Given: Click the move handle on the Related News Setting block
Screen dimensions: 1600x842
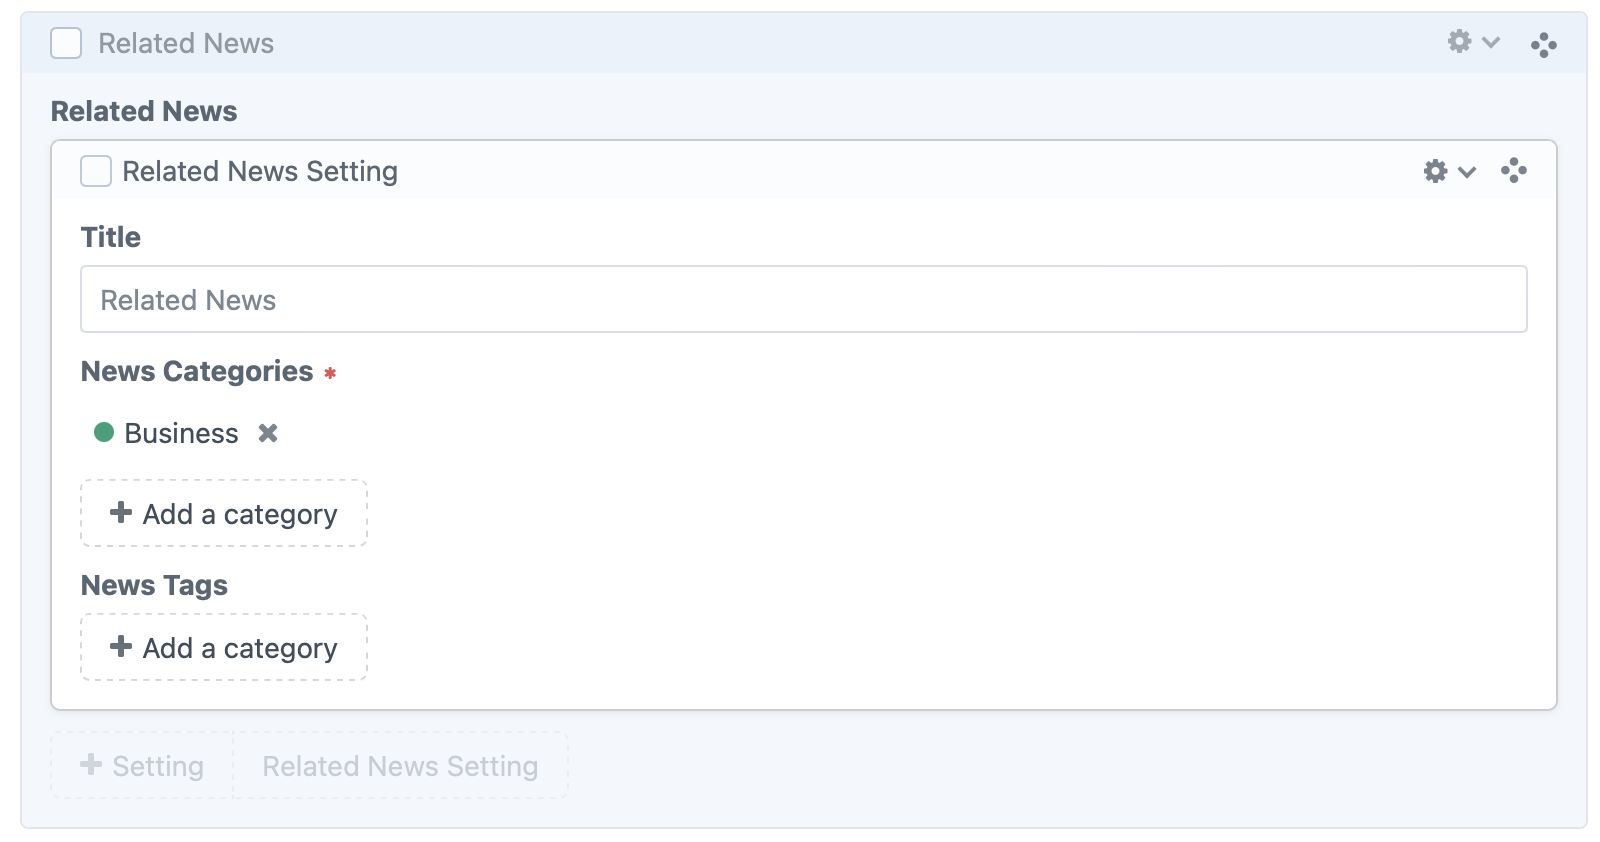Looking at the screenshot, I should coord(1513,171).
